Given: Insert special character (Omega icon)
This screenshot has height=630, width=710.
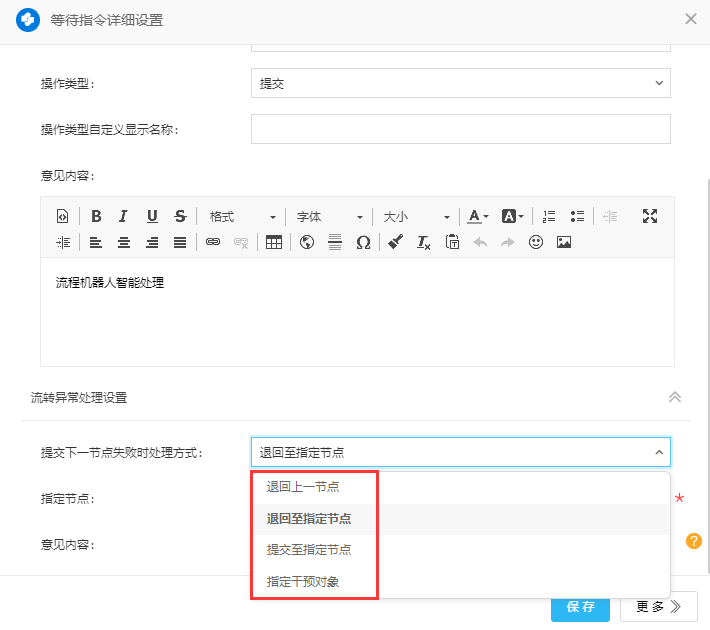Looking at the screenshot, I should [x=363, y=242].
